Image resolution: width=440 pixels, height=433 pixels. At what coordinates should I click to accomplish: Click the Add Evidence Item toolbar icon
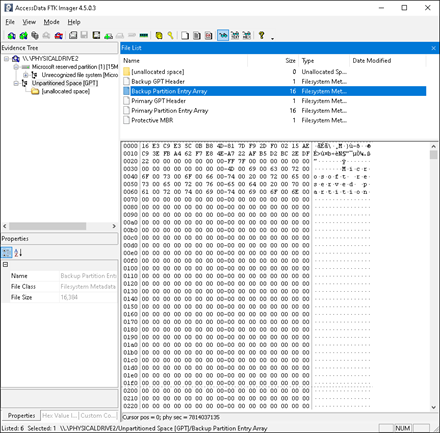tap(12, 35)
